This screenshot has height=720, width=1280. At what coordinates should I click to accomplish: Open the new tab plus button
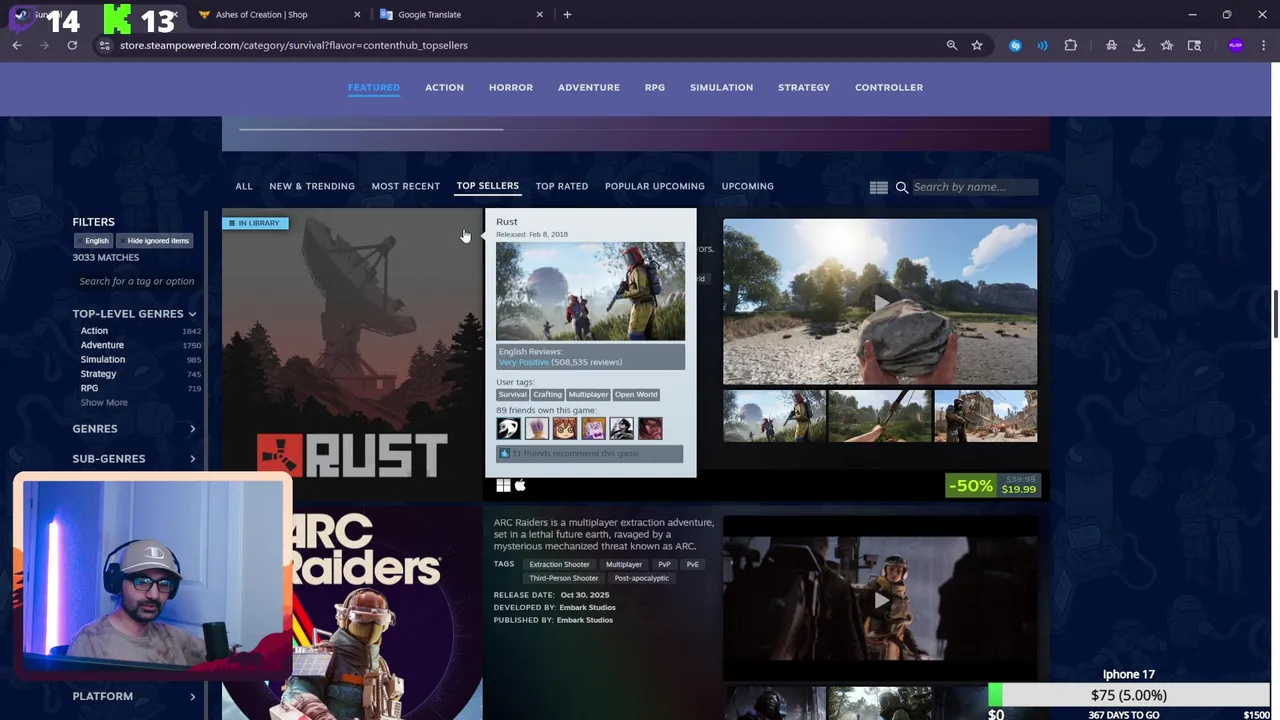point(567,14)
